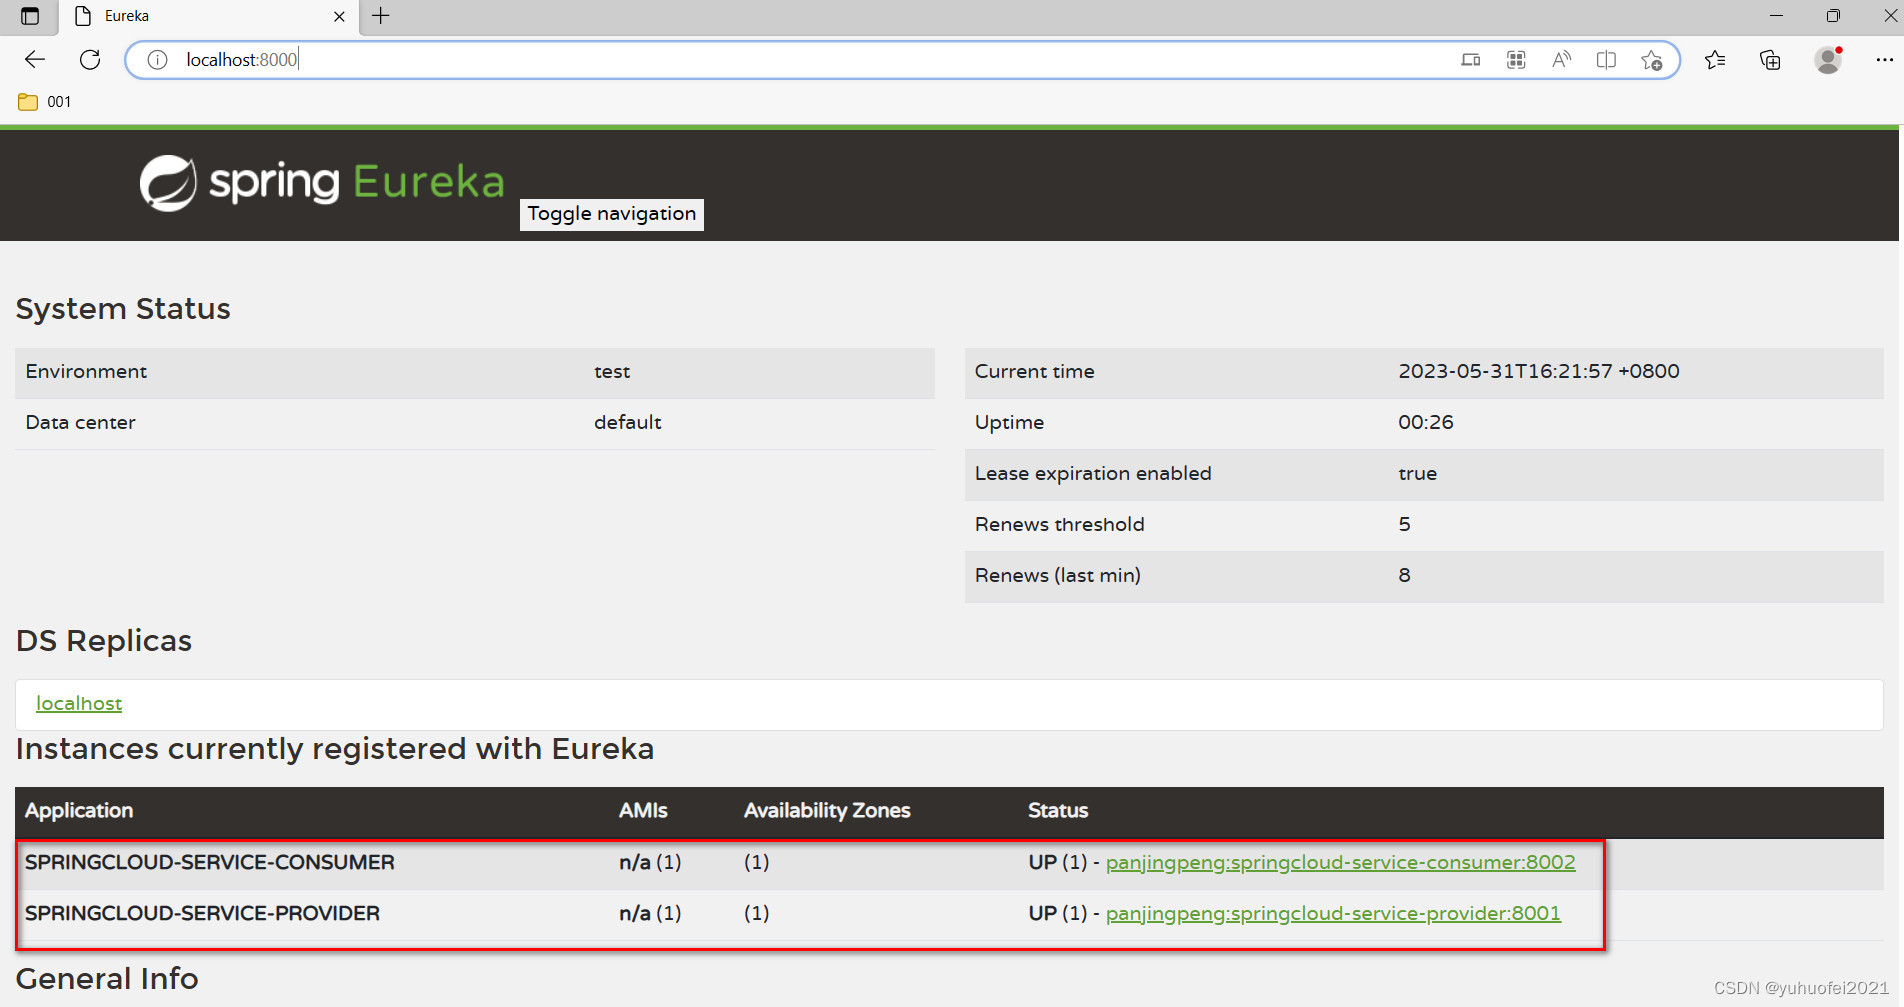Select the Data center value default
Viewport: 1904px width, 1007px height.
tap(628, 422)
